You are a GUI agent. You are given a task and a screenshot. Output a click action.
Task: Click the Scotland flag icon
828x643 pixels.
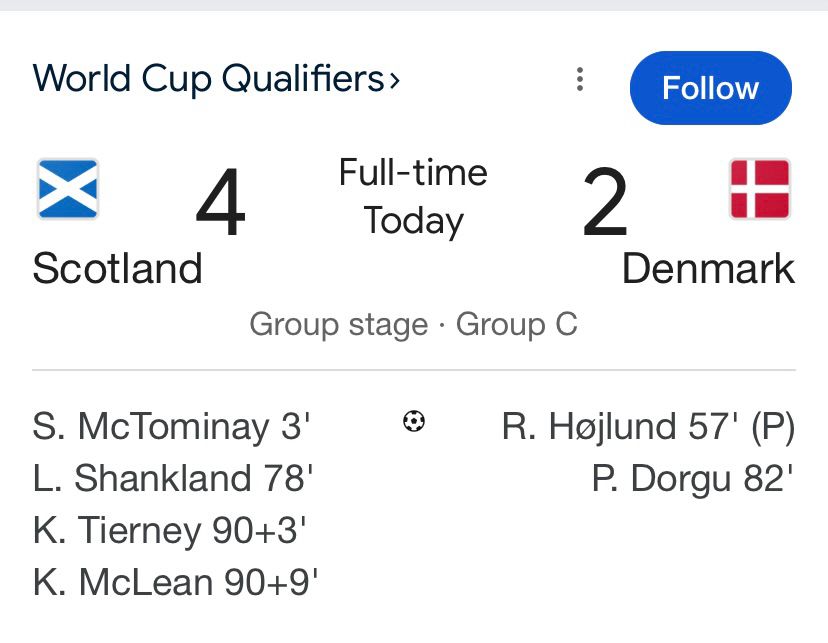point(68,189)
